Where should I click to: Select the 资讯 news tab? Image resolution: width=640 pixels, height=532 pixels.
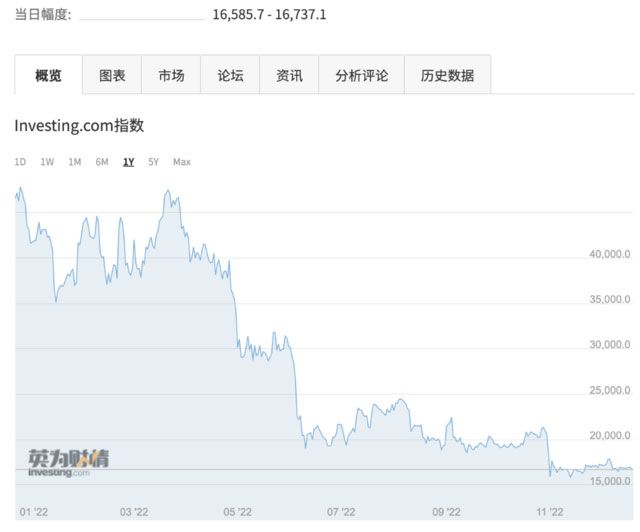(289, 75)
